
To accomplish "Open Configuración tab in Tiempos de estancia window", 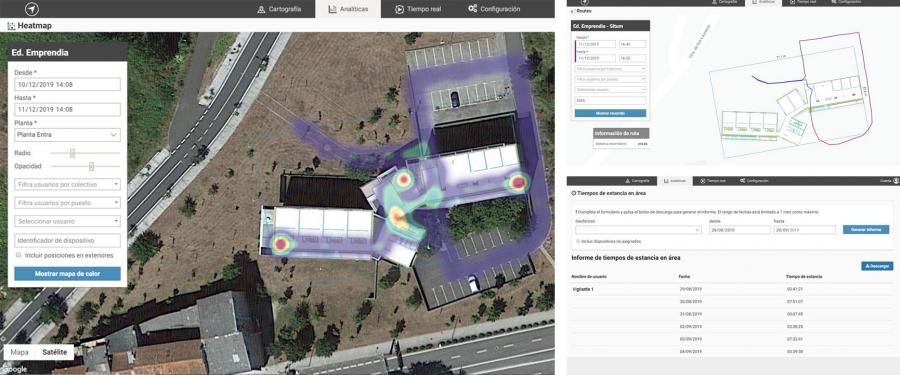I will pos(754,181).
